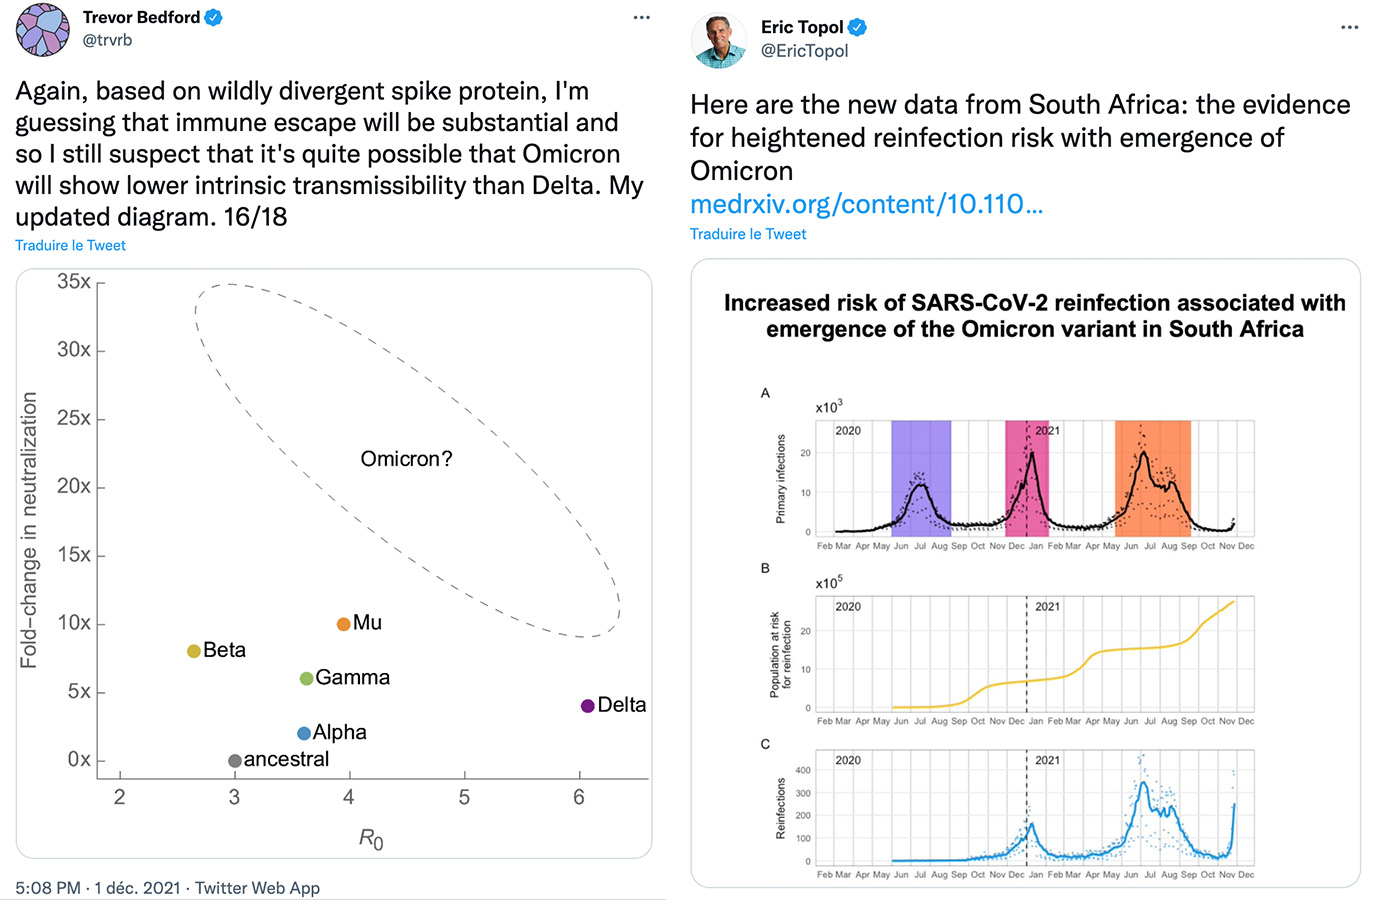
Task: Open the medrxiv.org link
Action: [x=866, y=204]
